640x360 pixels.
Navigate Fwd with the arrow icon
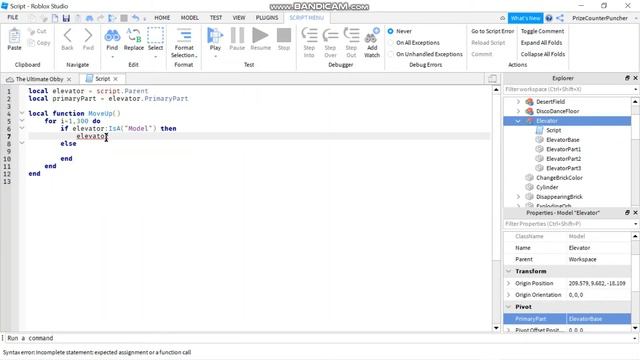point(88,36)
